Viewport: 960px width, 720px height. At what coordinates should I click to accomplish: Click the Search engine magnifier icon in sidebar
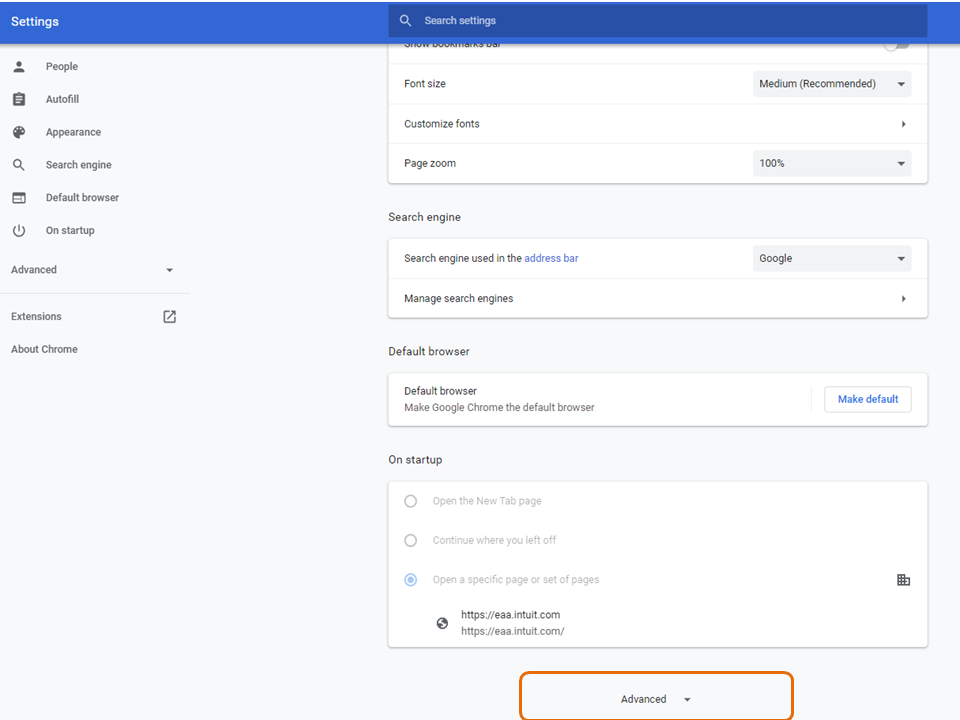[19, 165]
